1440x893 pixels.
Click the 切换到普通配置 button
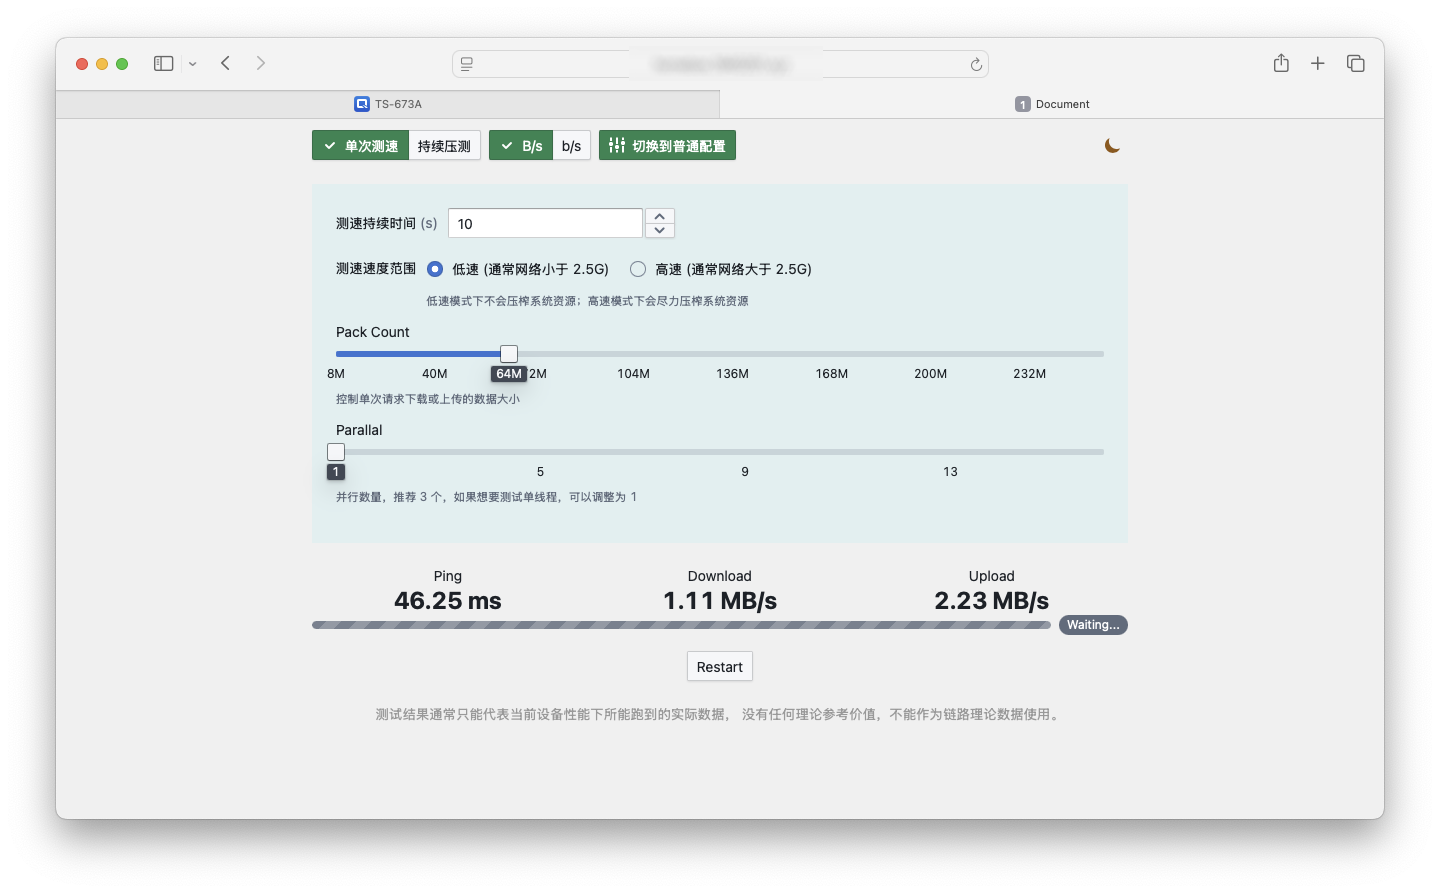[667, 144]
